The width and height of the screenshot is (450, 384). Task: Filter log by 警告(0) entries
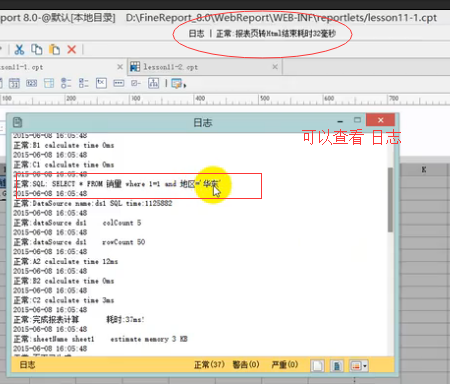[246, 365]
